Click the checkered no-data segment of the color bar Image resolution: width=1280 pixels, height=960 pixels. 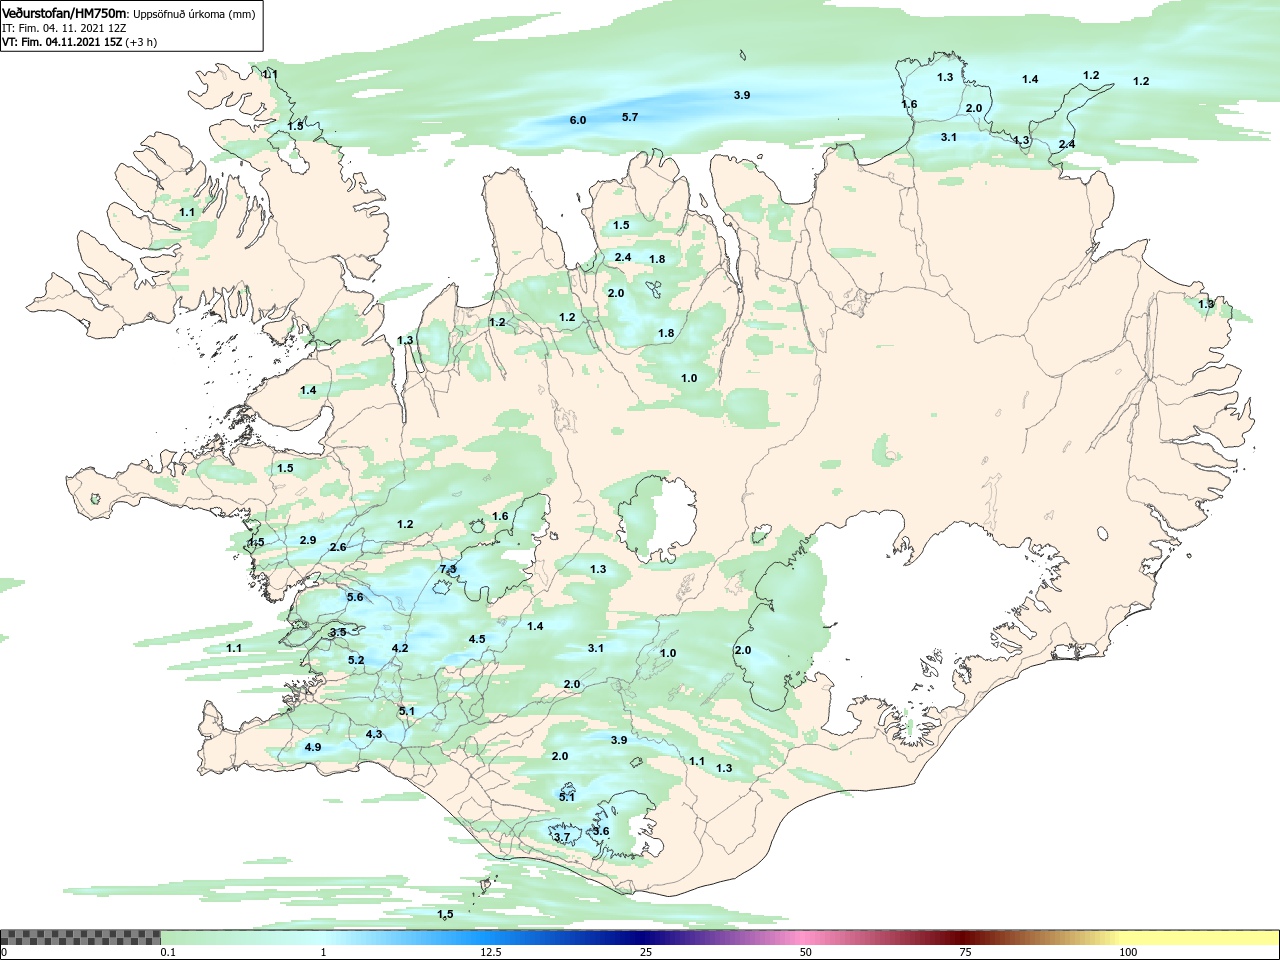coord(80,938)
